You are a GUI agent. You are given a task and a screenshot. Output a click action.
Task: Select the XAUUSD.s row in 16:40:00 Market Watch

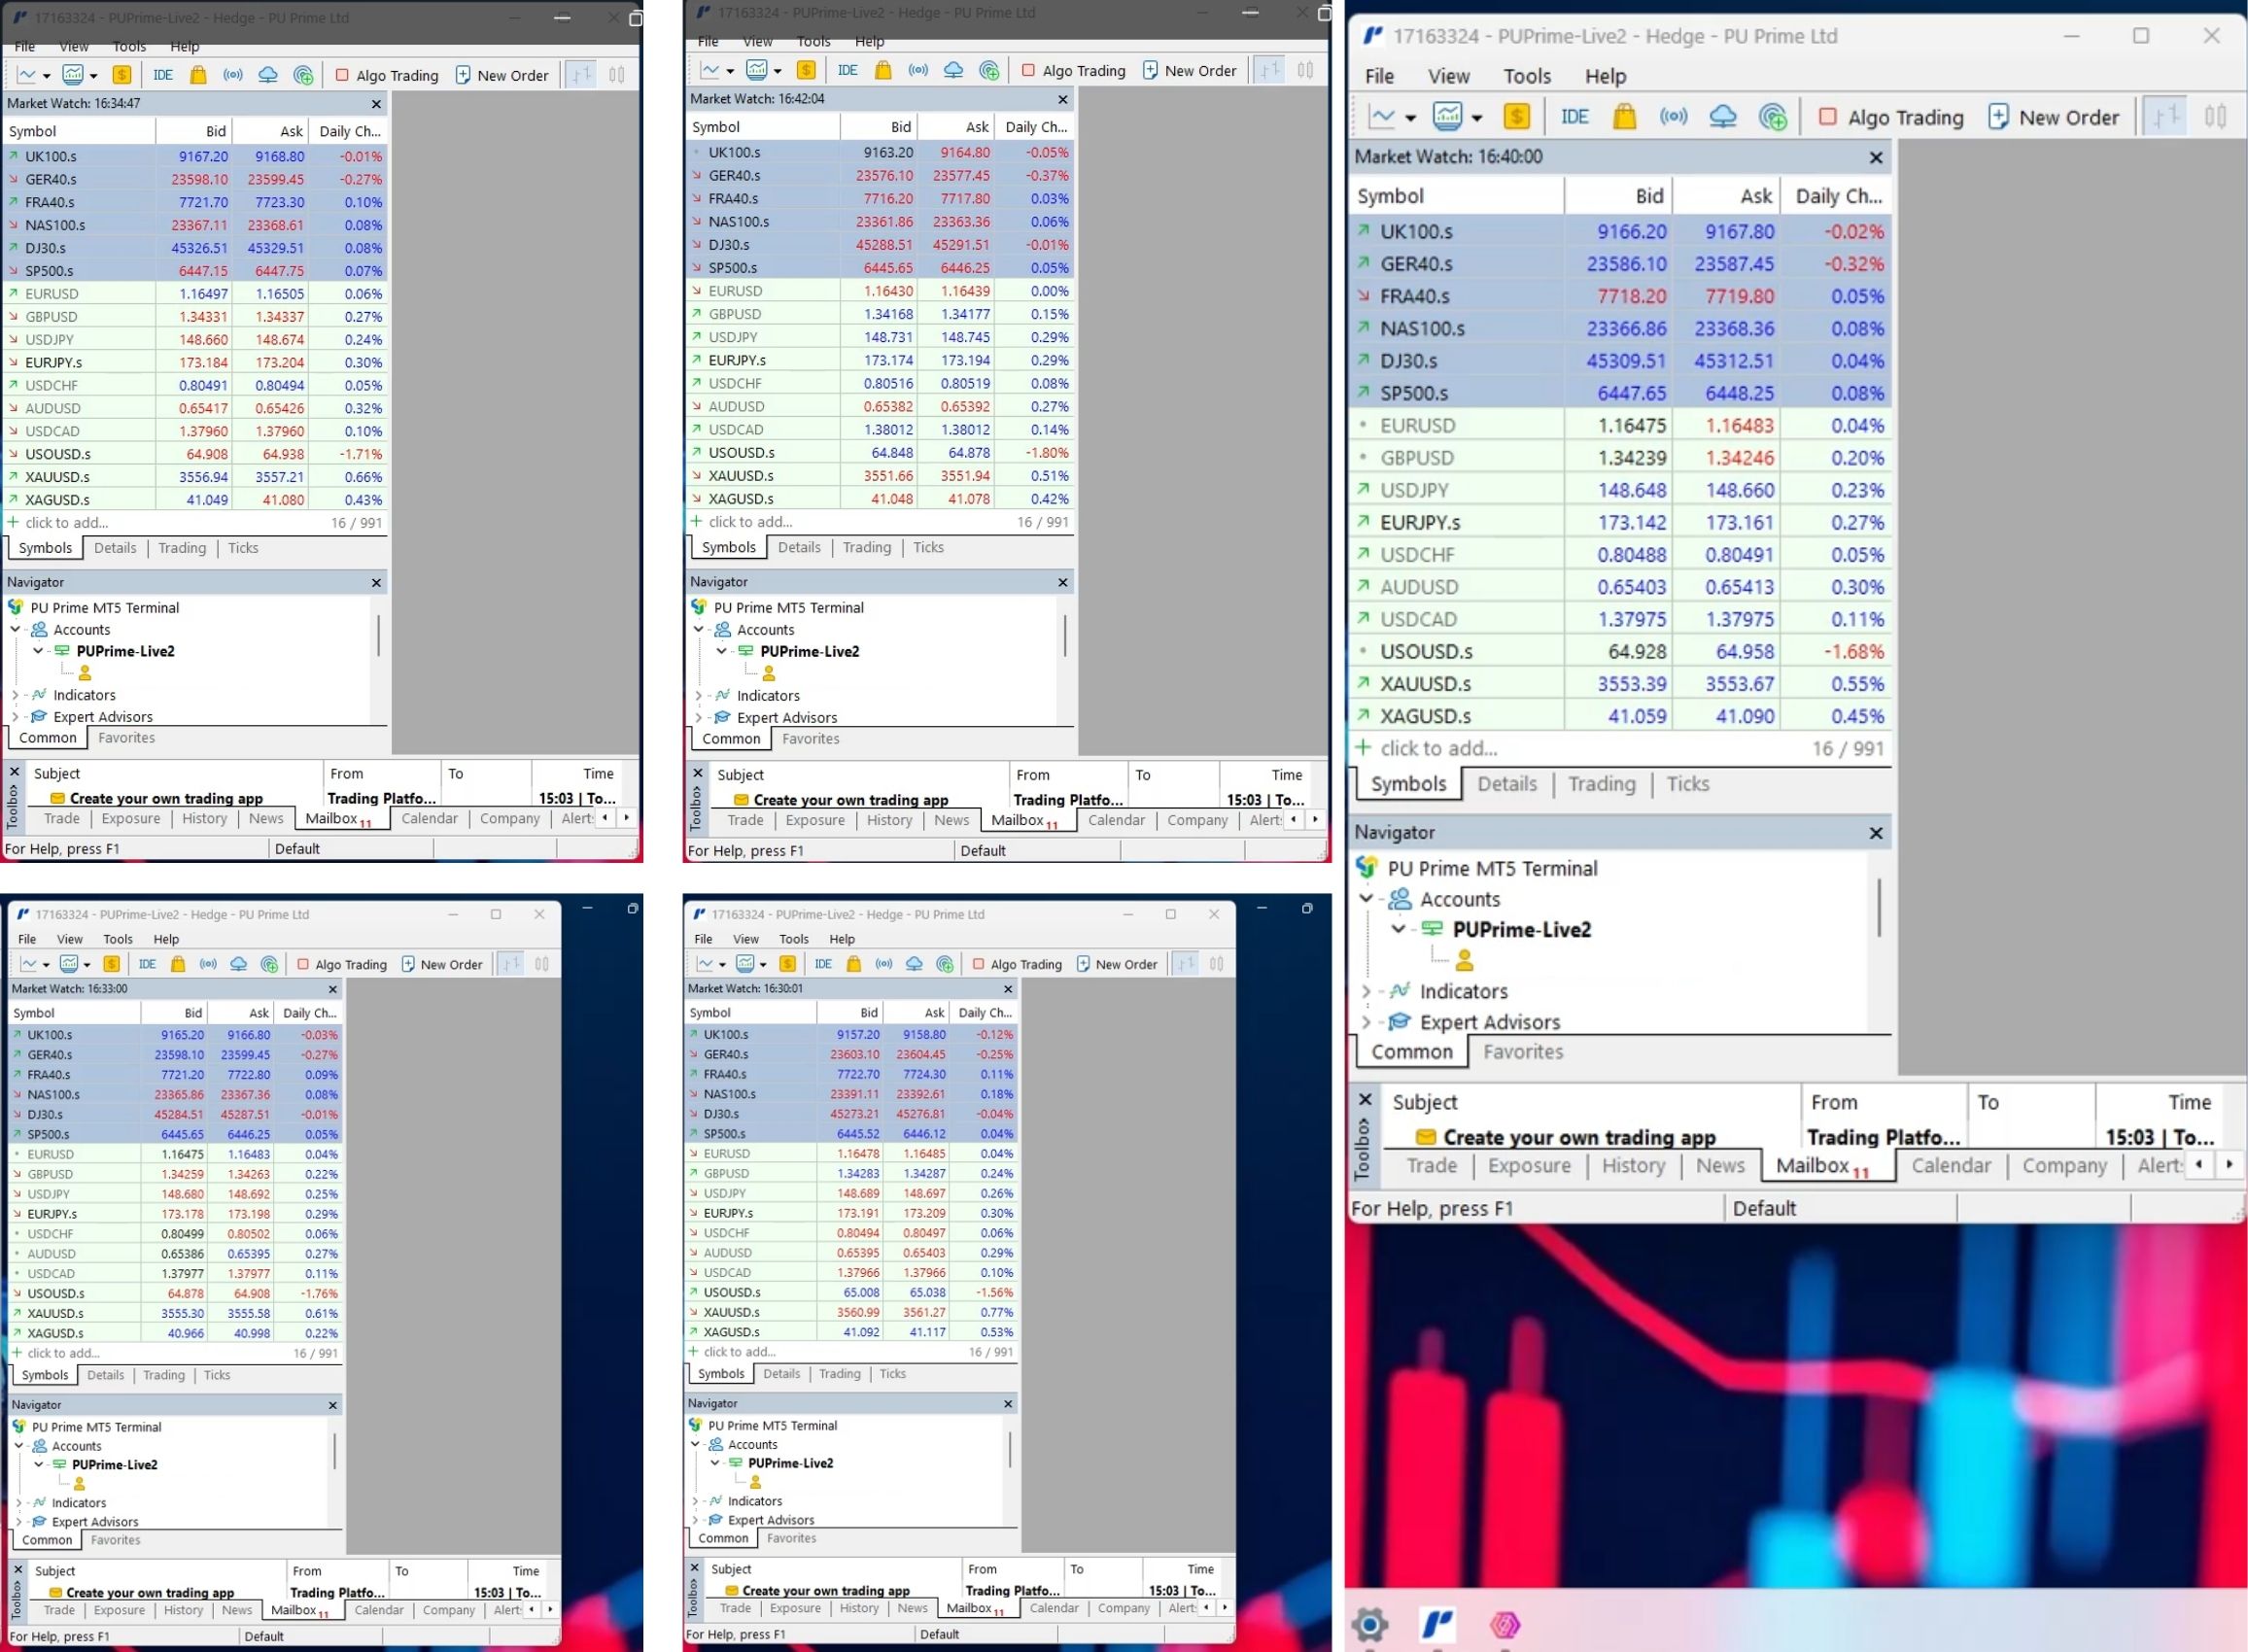pyautogui.click(x=1425, y=684)
